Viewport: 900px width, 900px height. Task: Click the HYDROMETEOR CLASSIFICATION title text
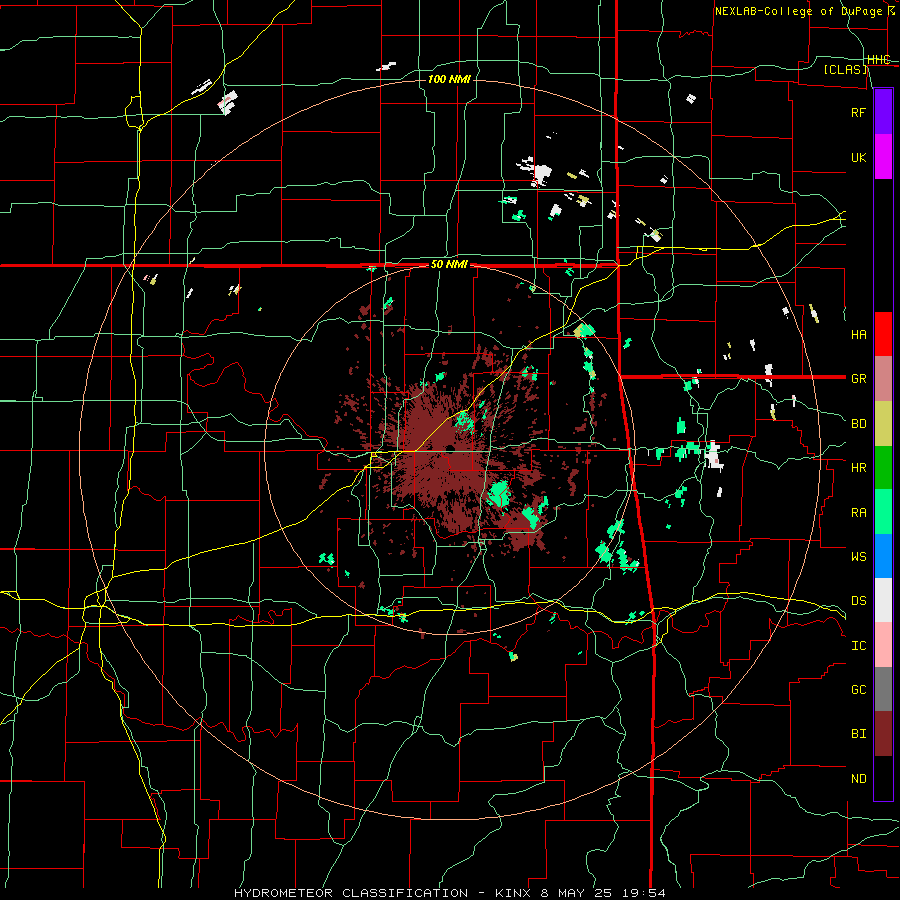point(351,893)
